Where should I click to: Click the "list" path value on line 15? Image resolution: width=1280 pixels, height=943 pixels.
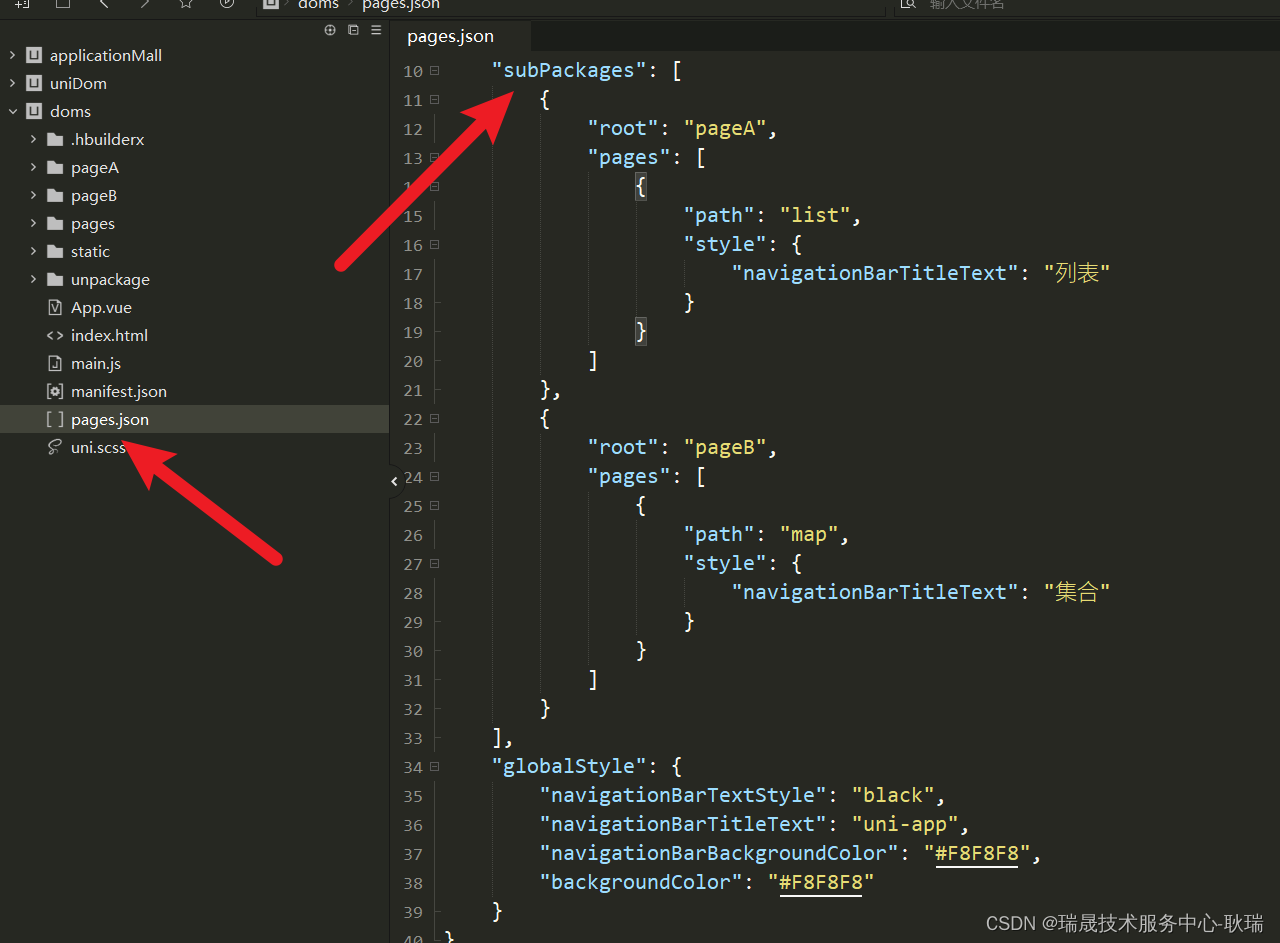[815, 216]
